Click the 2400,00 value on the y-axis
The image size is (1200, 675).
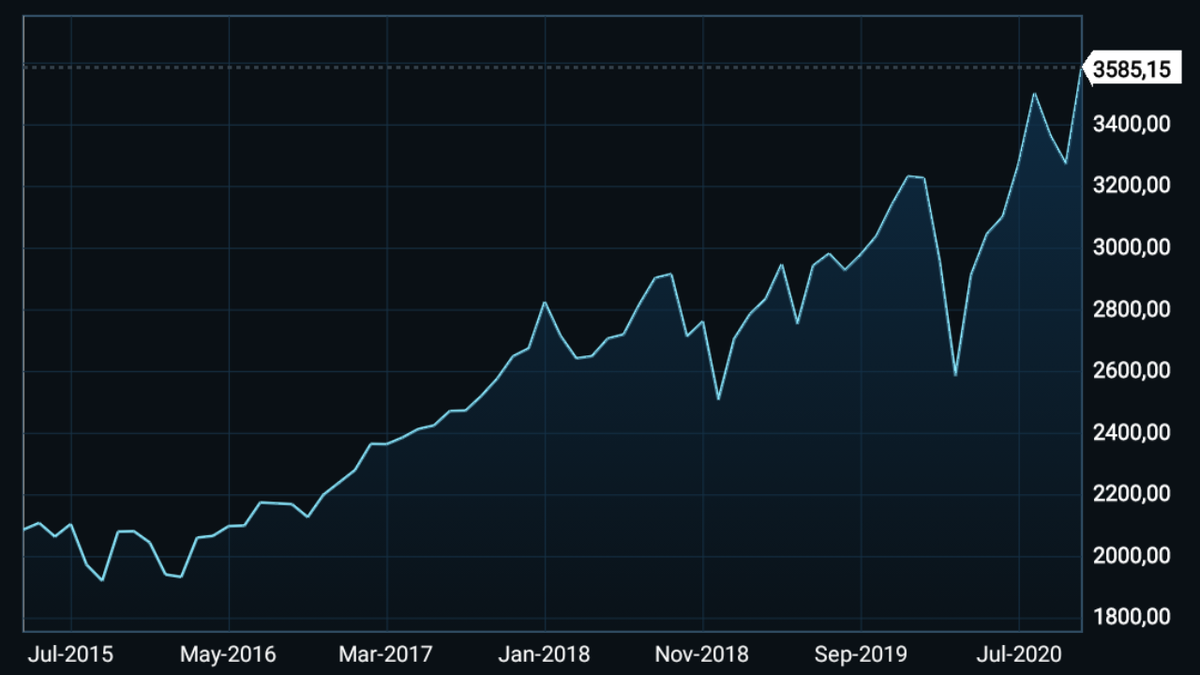pyautogui.click(x=1131, y=432)
